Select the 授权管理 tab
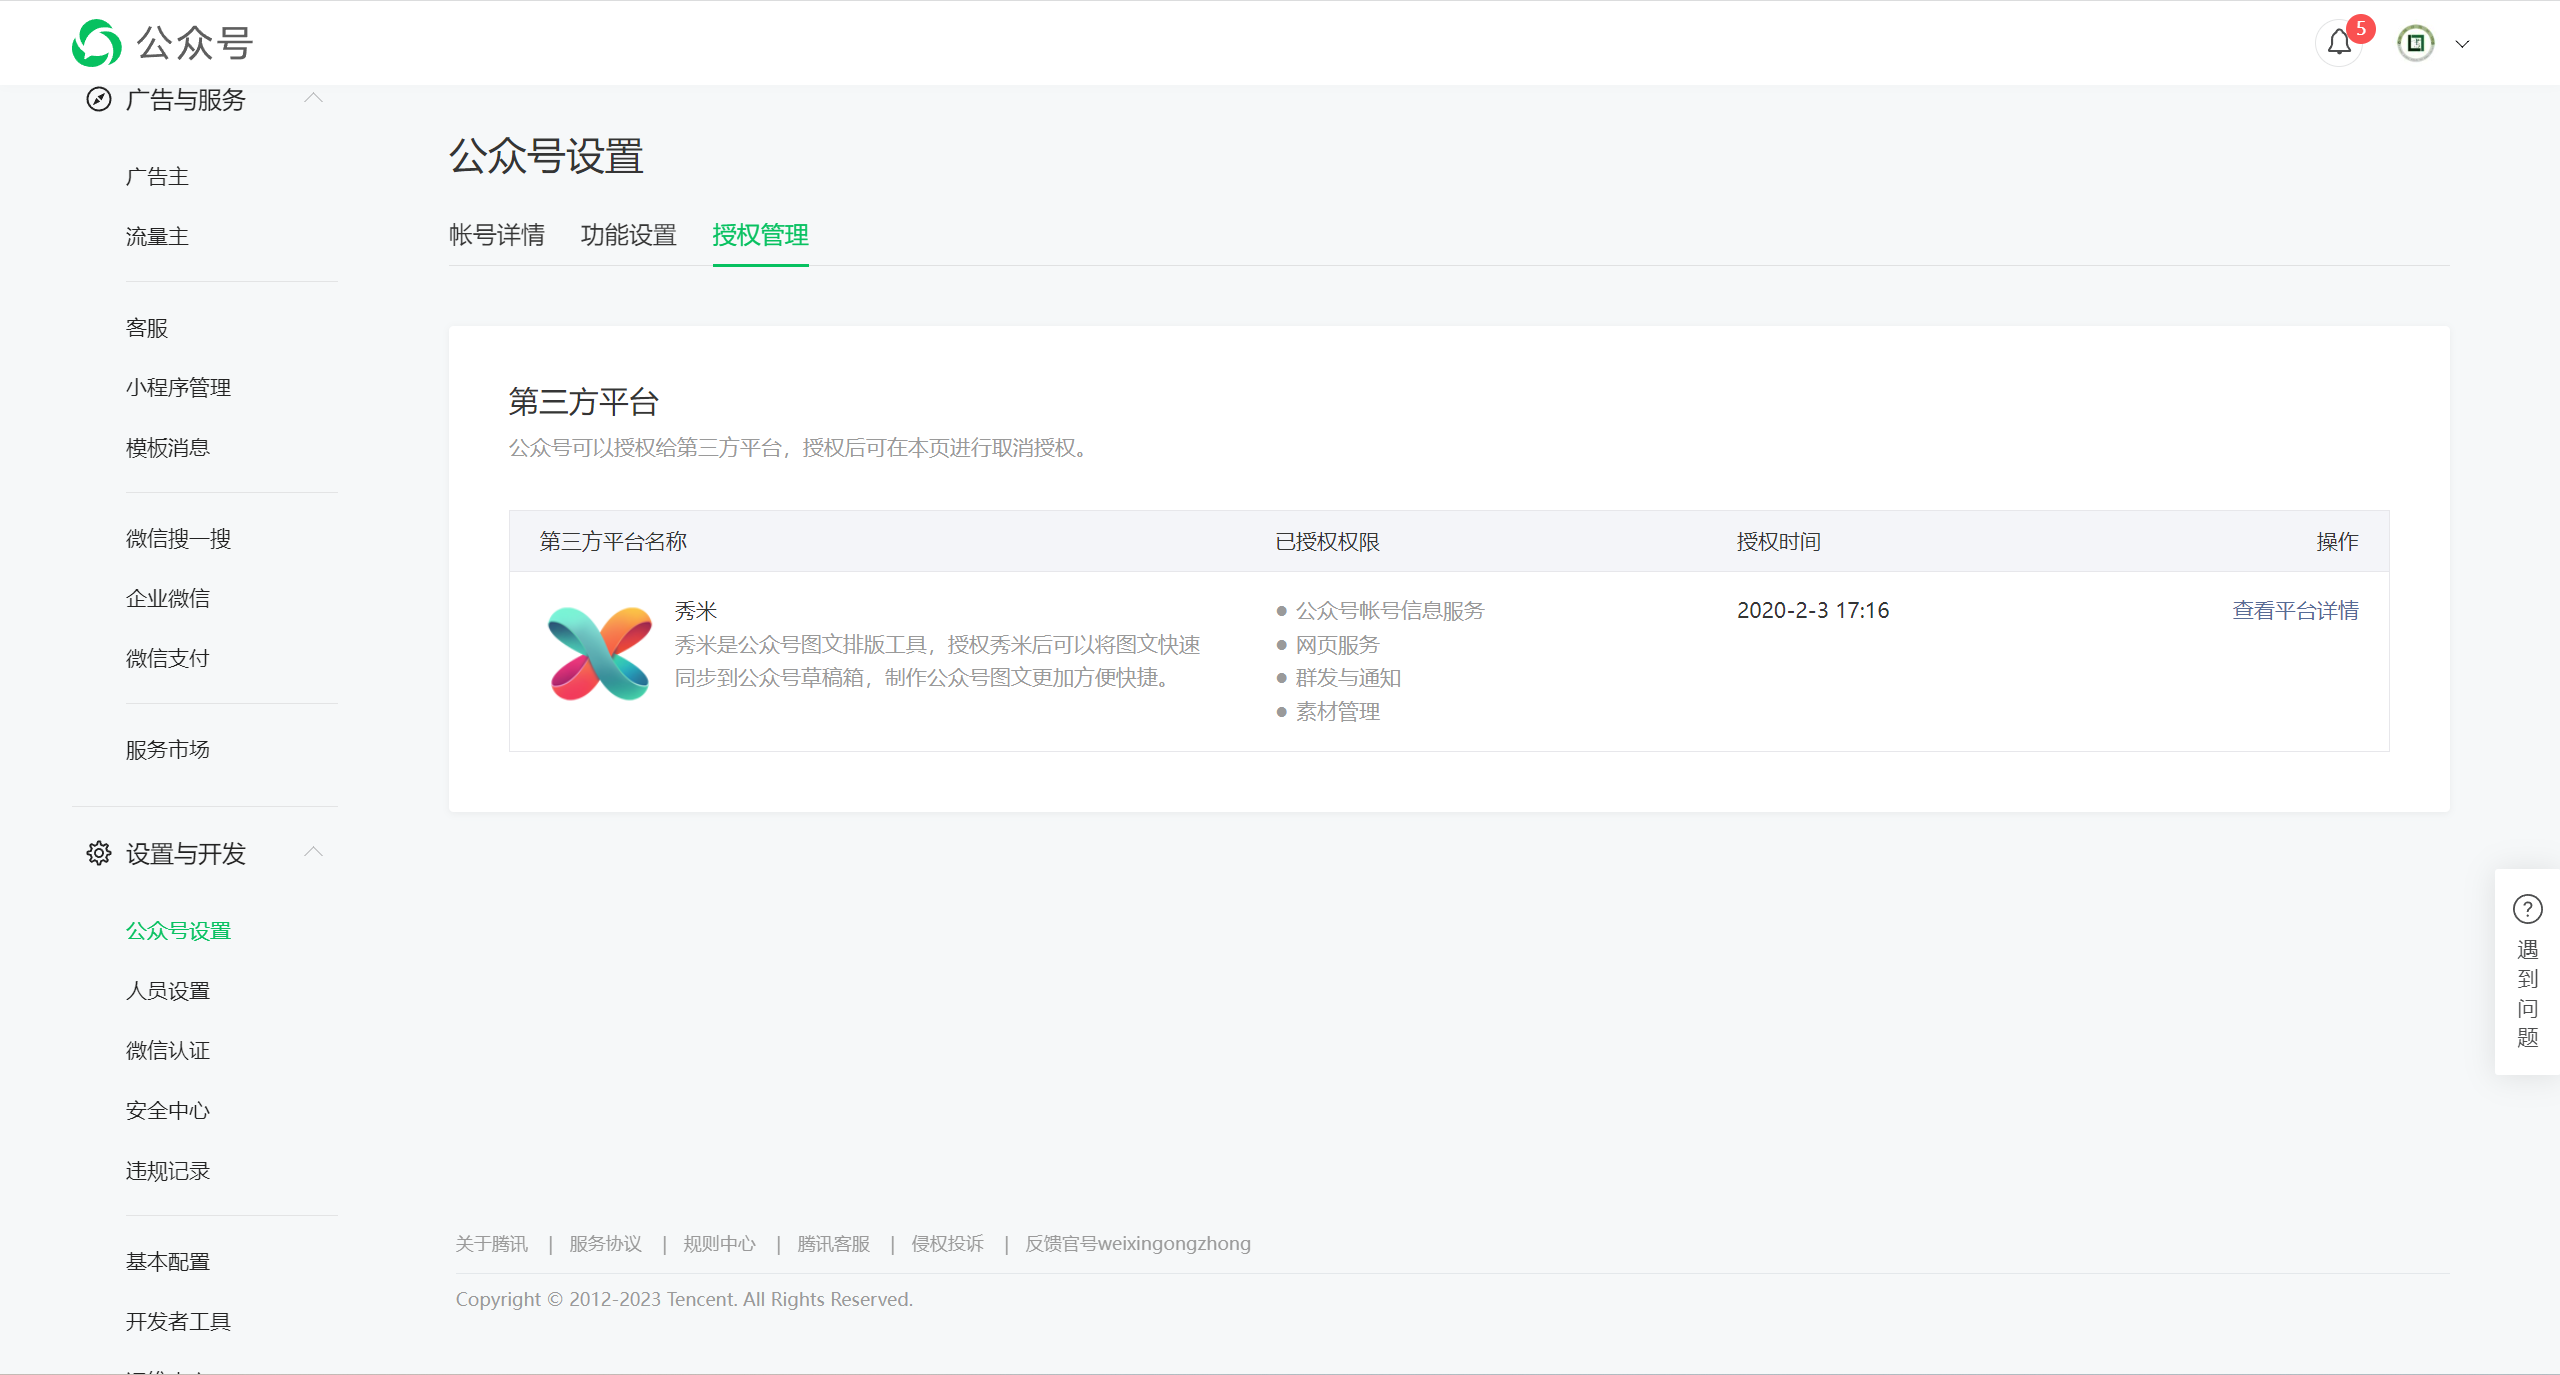Image resolution: width=2560 pixels, height=1375 pixels. [760, 235]
